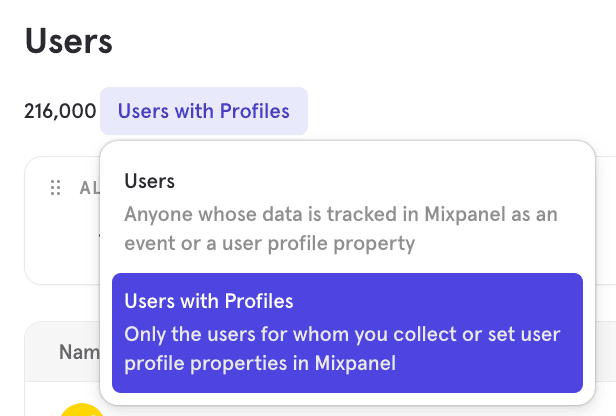
Task: Choose the highlighted Users with Profiles option
Action: point(347,333)
